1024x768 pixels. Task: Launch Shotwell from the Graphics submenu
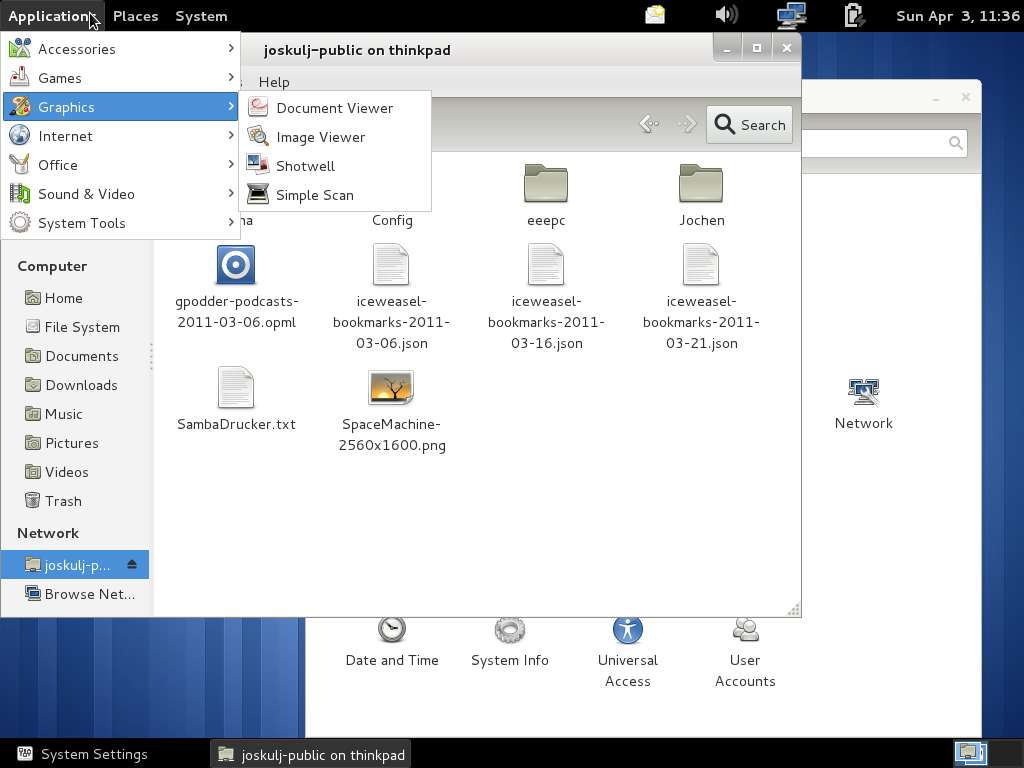click(305, 166)
